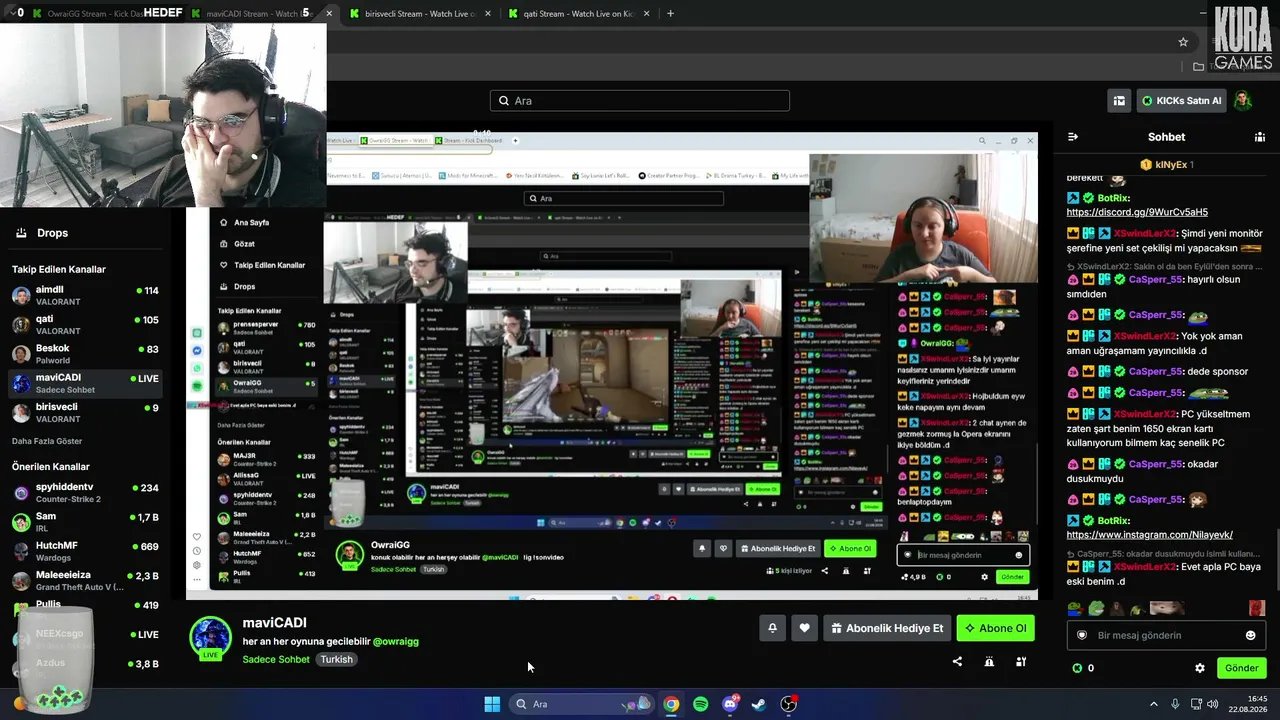Screen dimensions: 1280x720
Task: Open chat settings gear icon
Action: (1200, 668)
